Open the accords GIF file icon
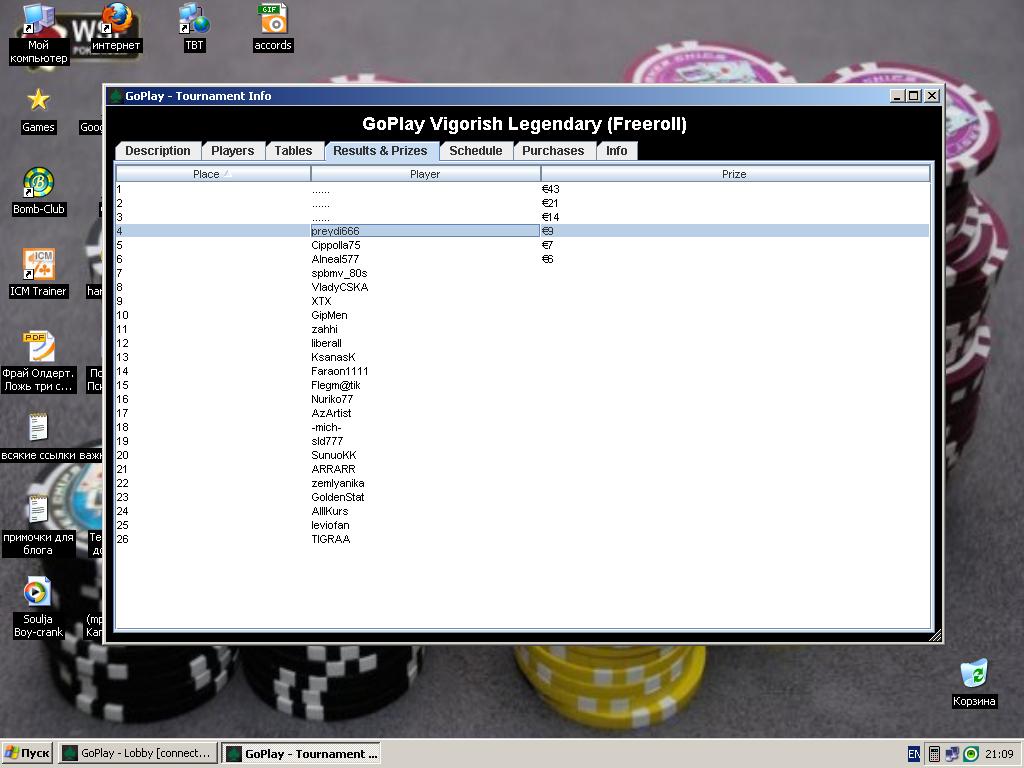The height and width of the screenshot is (768, 1024). tap(272, 20)
